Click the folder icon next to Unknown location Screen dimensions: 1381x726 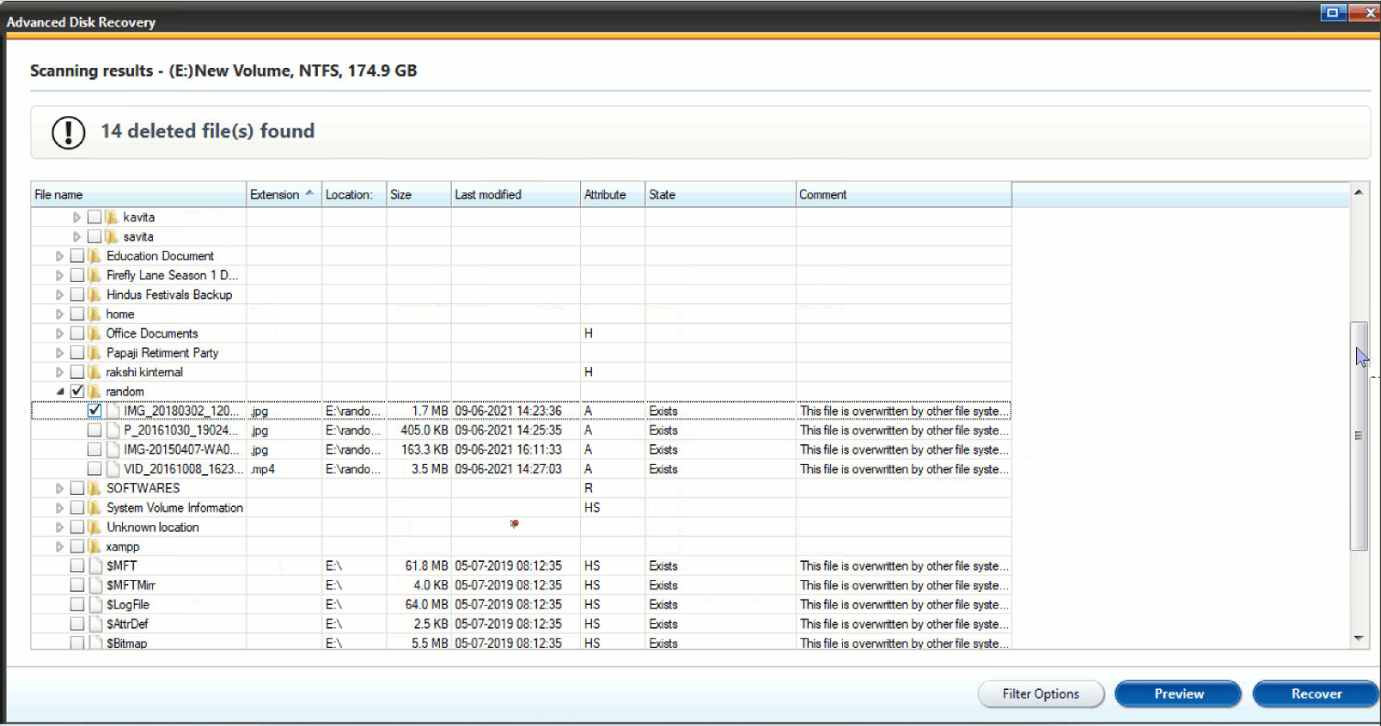point(95,526)
